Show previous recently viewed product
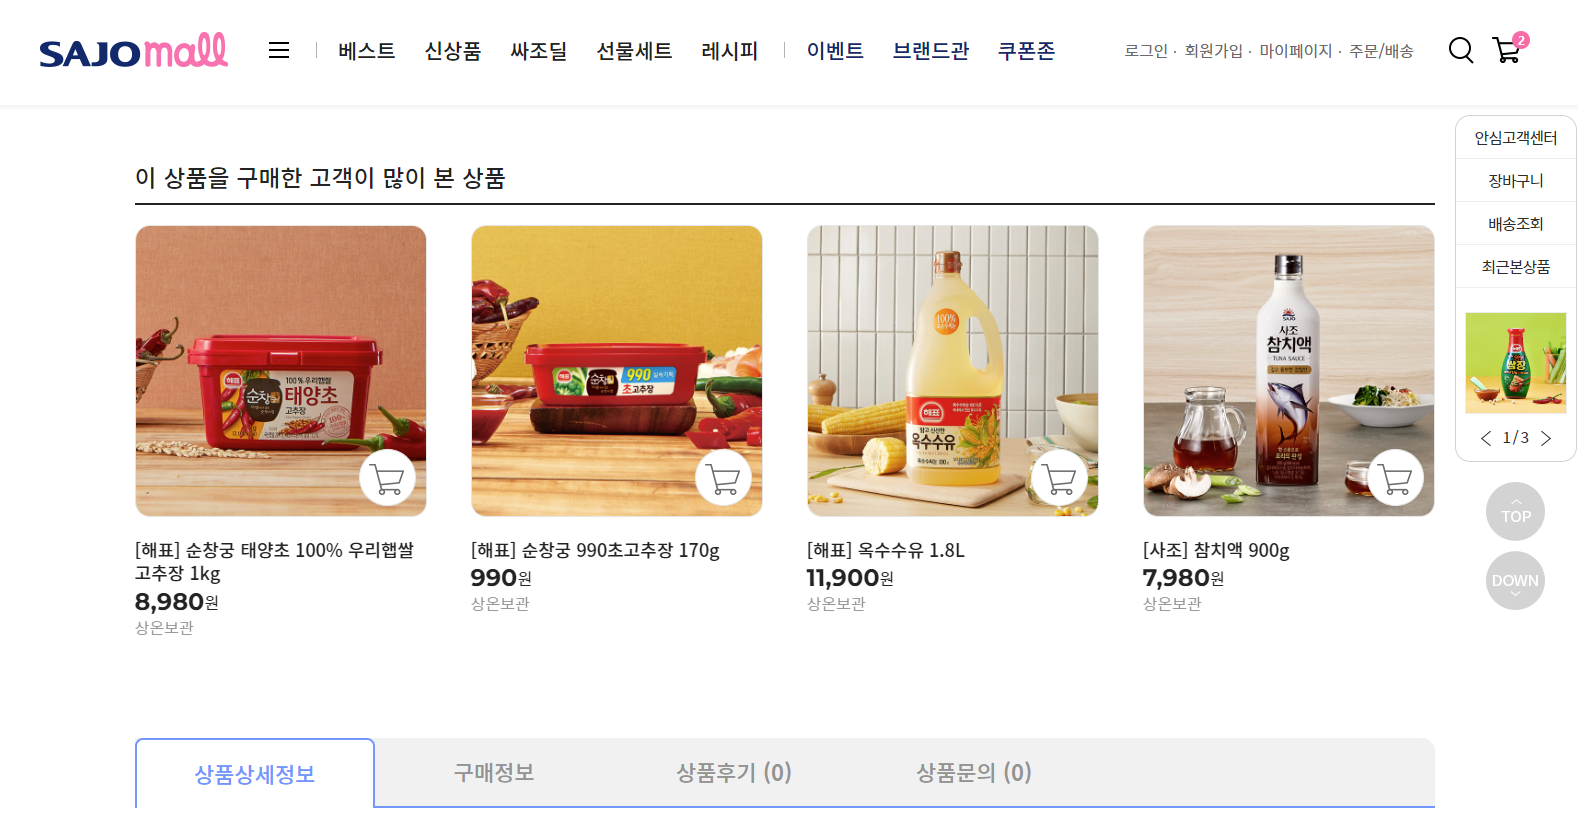 [x=1486, y=438]
